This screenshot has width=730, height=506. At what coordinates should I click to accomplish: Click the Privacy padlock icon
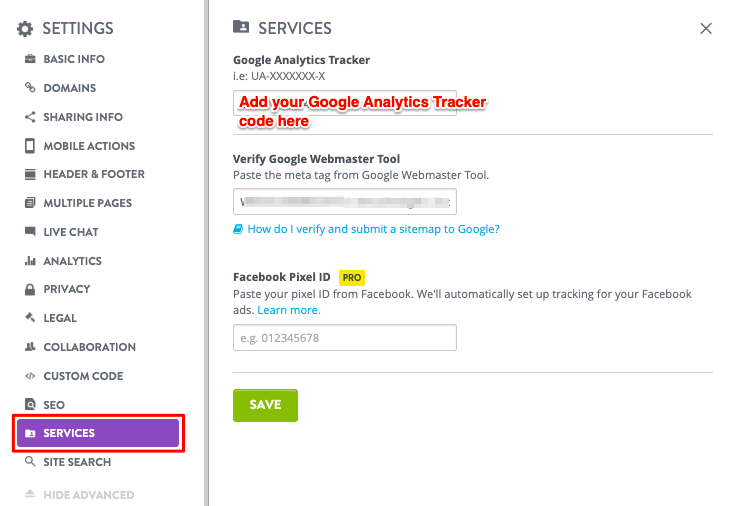(30, 289)
